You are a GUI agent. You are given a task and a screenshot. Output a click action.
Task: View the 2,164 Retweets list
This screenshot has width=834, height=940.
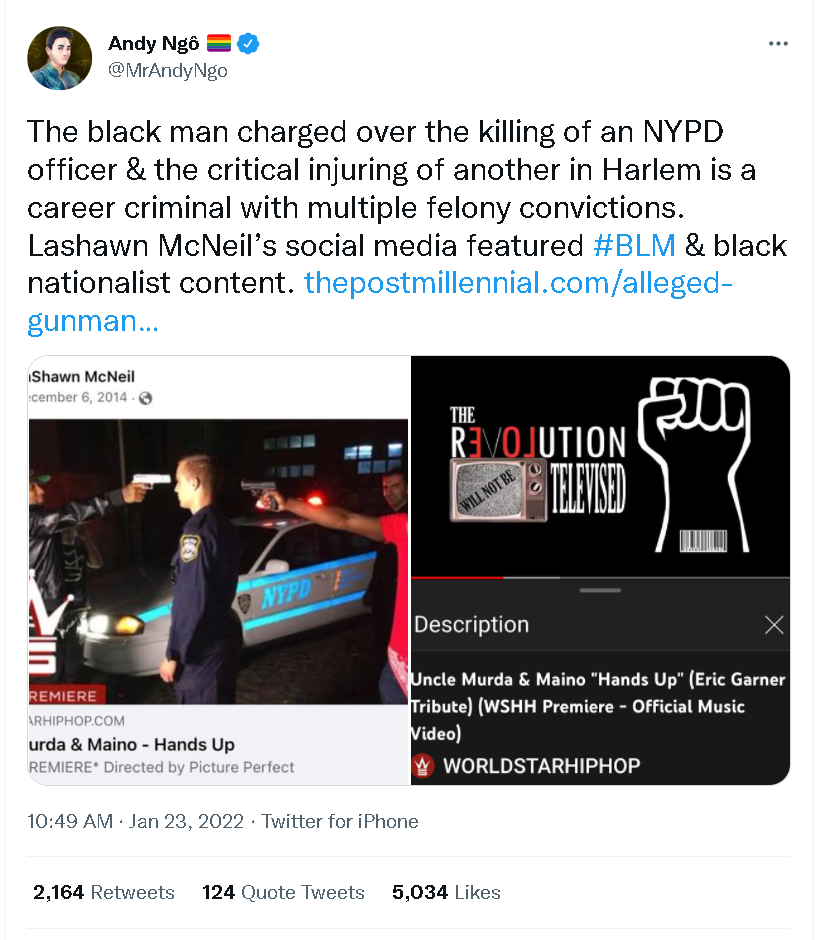(x=104, y=892)
